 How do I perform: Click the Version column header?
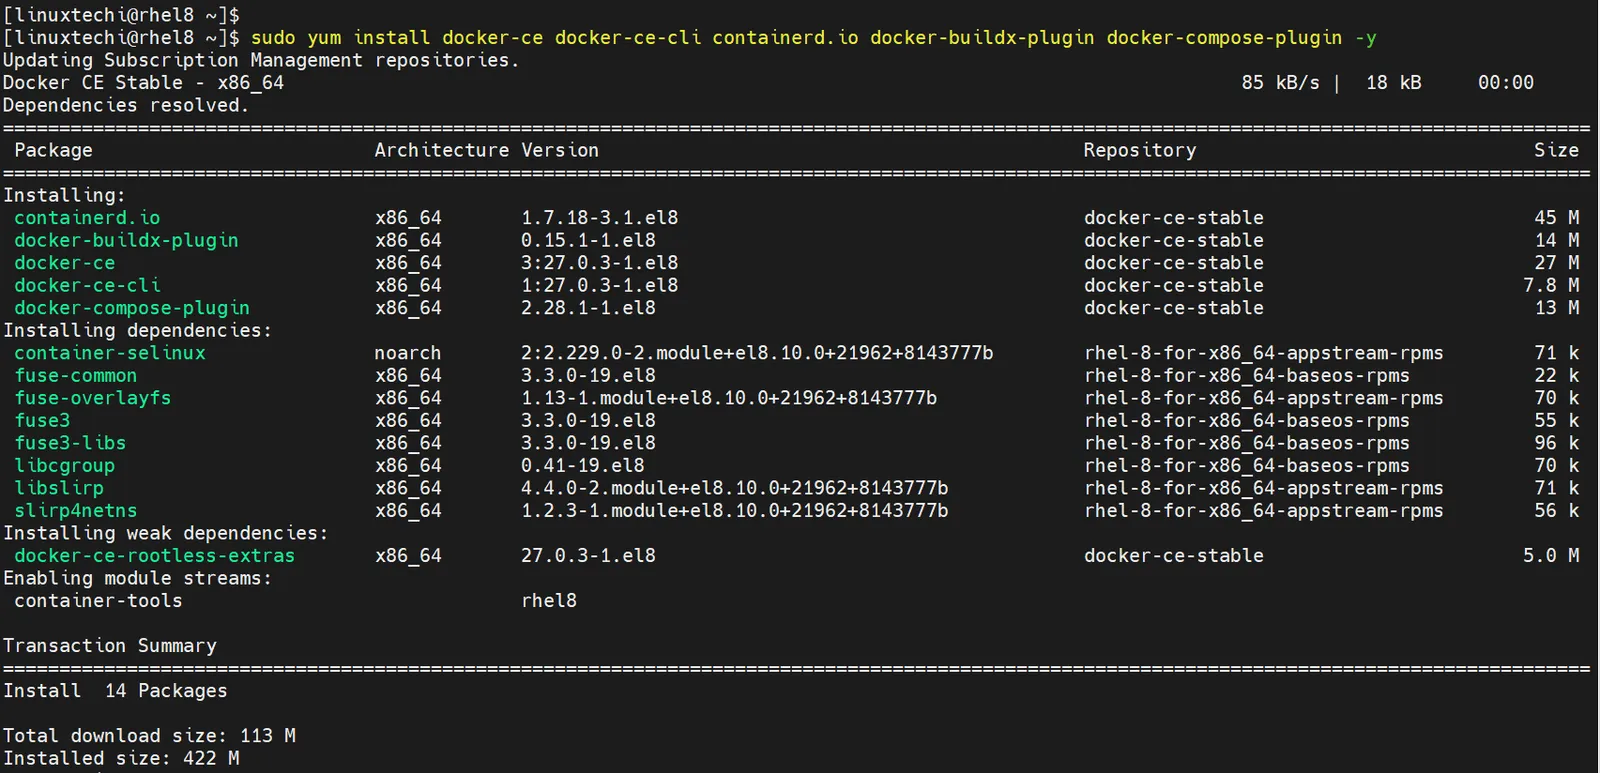click(560, 150)
